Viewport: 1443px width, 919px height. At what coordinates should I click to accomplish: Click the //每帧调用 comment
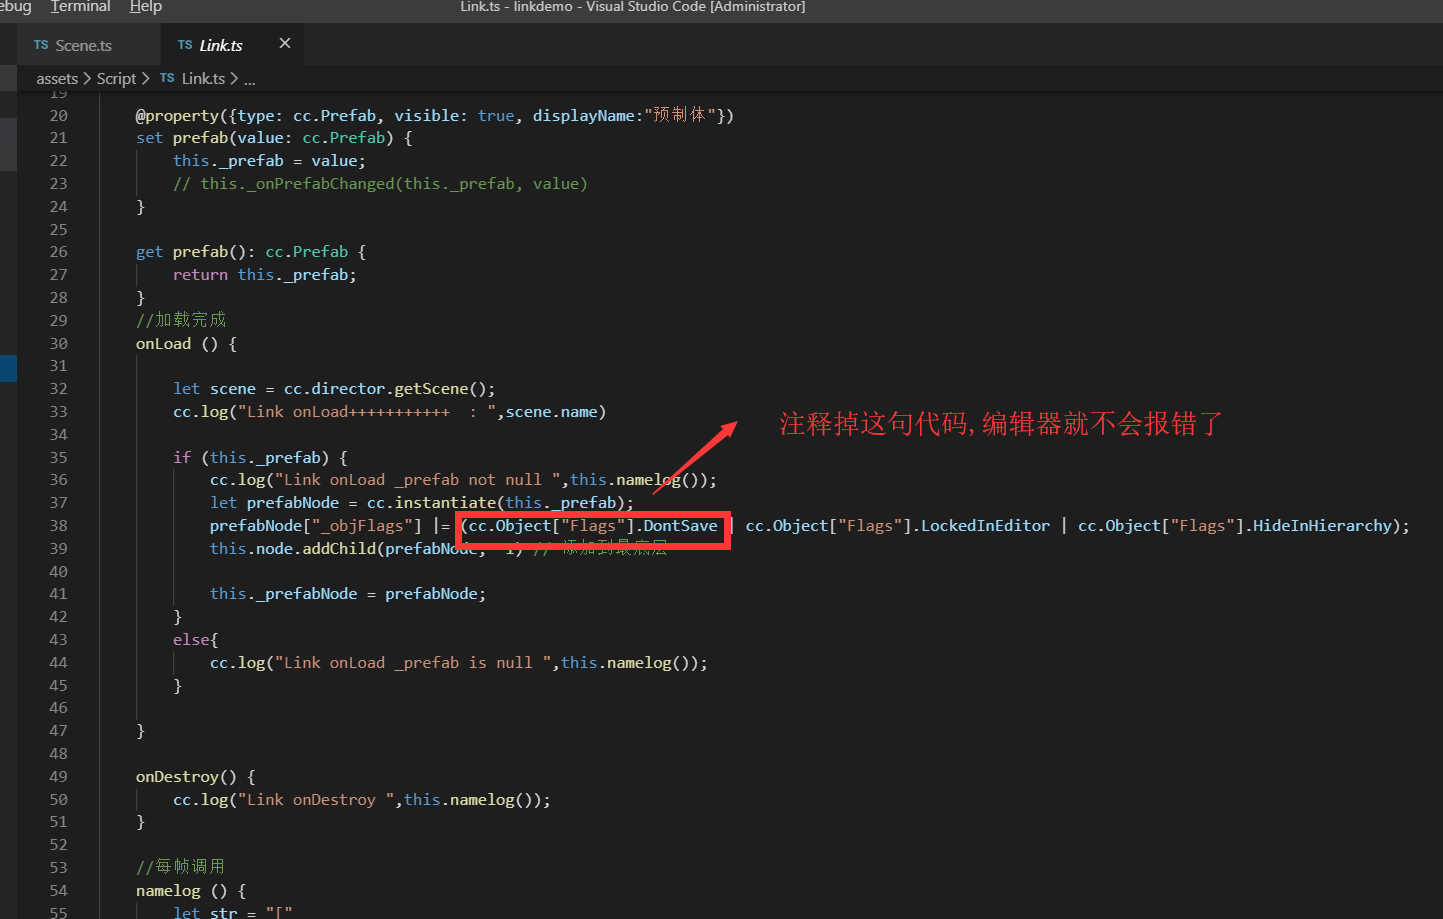click(181, 867)
